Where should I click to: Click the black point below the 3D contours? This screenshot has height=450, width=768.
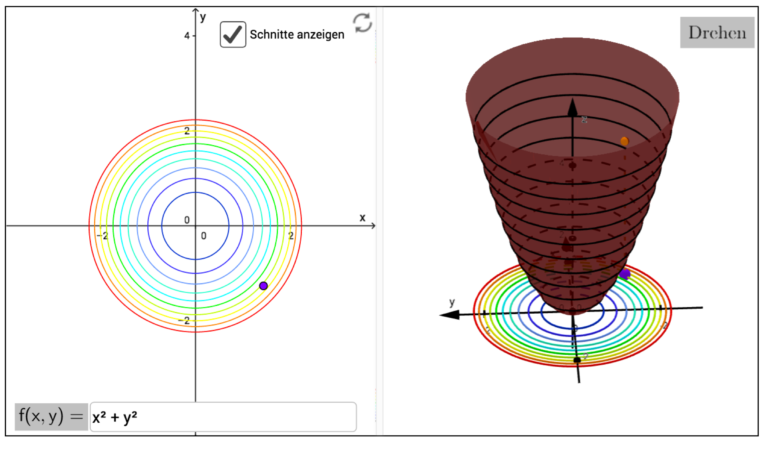point(577,359)
